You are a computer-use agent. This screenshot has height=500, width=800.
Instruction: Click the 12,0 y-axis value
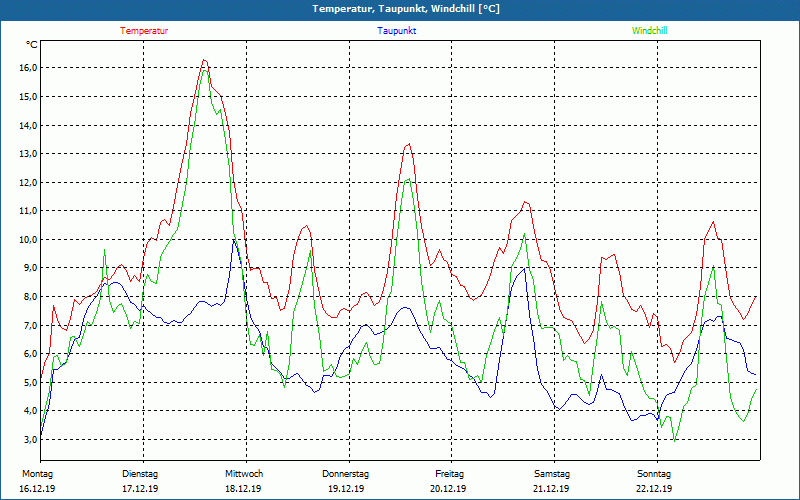pyautogui.click(x=29, y=182)
